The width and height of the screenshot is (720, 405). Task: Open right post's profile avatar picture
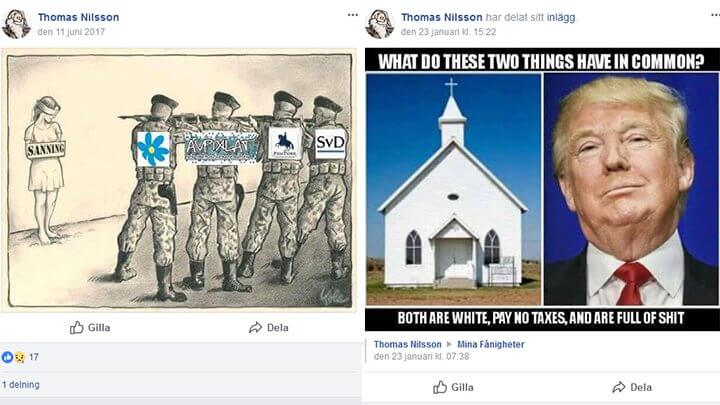tap(380, 24)
